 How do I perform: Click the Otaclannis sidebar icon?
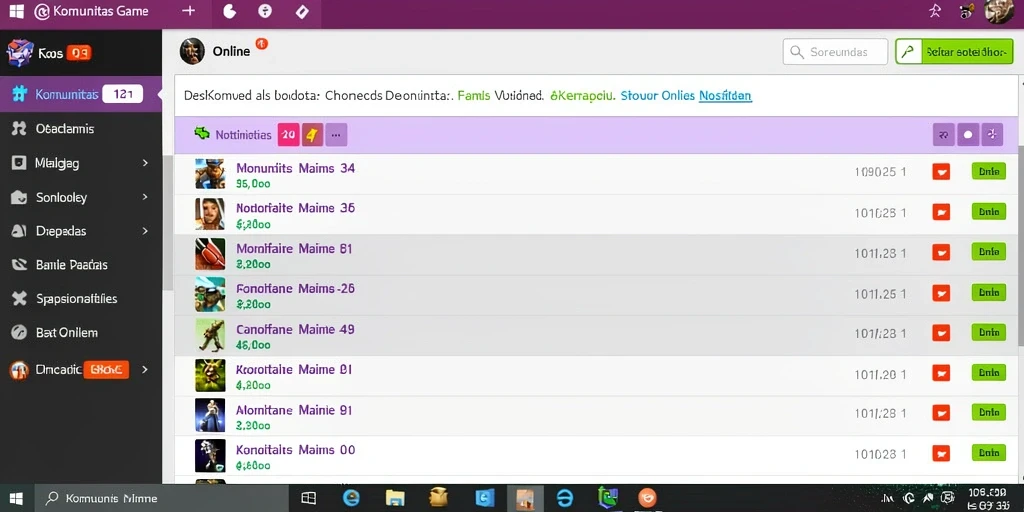19,129
